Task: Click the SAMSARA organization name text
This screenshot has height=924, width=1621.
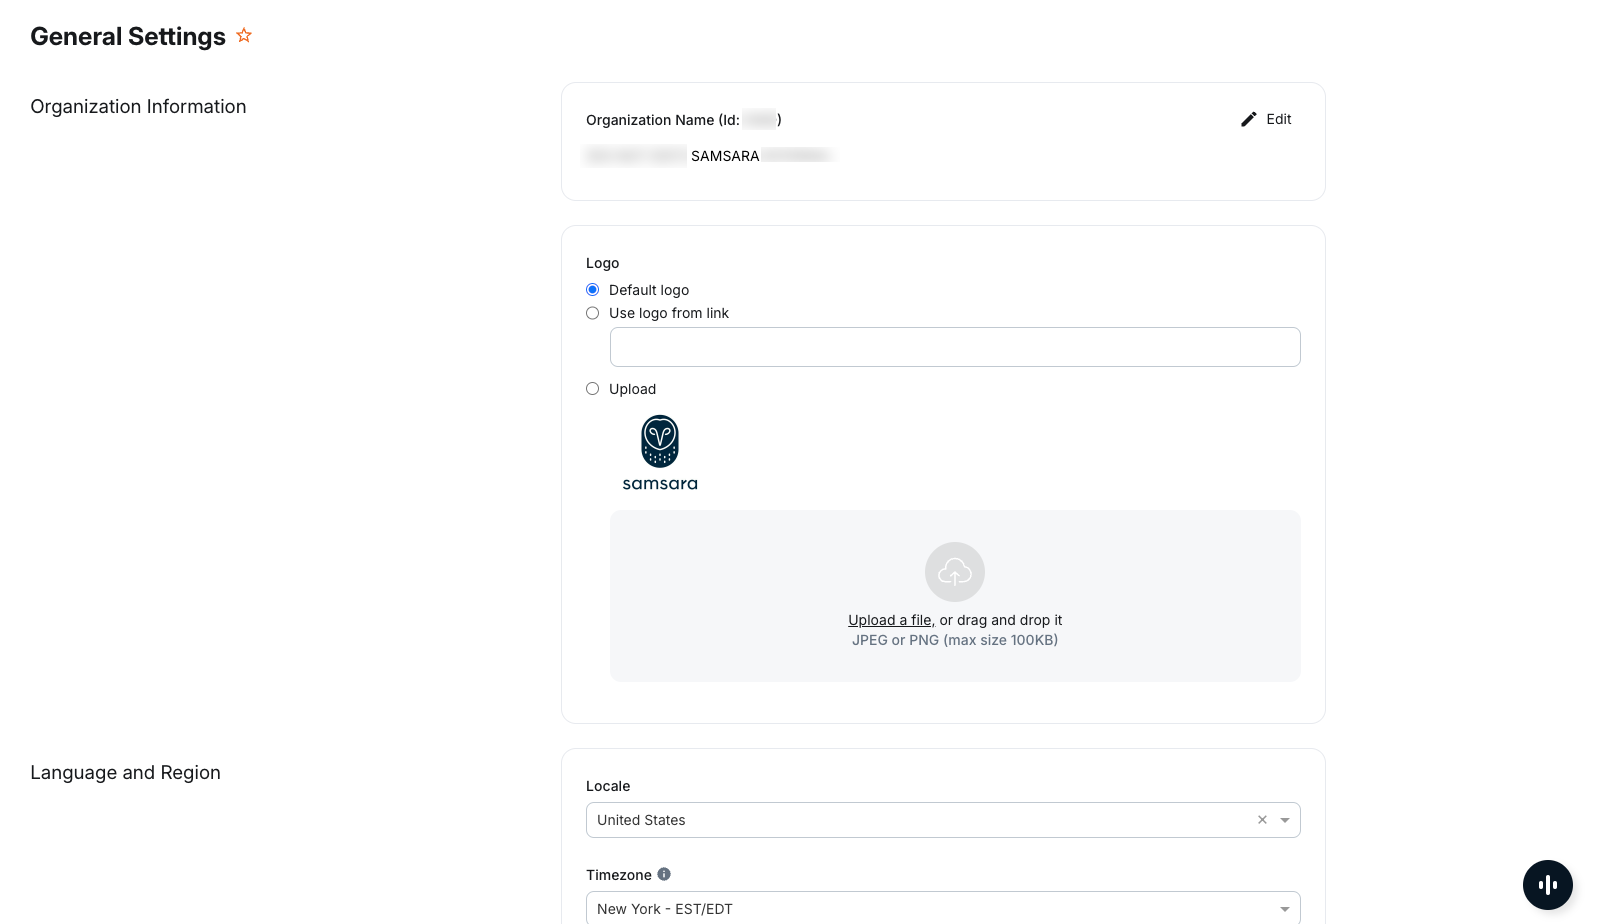Action: (x=725, y=156)
